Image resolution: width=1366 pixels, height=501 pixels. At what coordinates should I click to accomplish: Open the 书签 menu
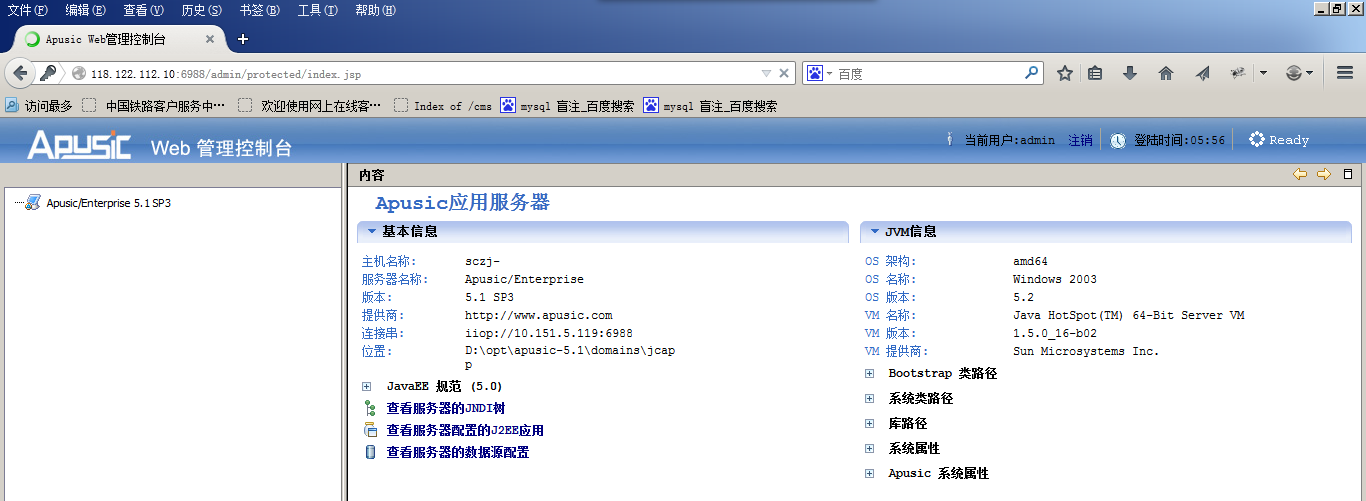coord(259,10)
